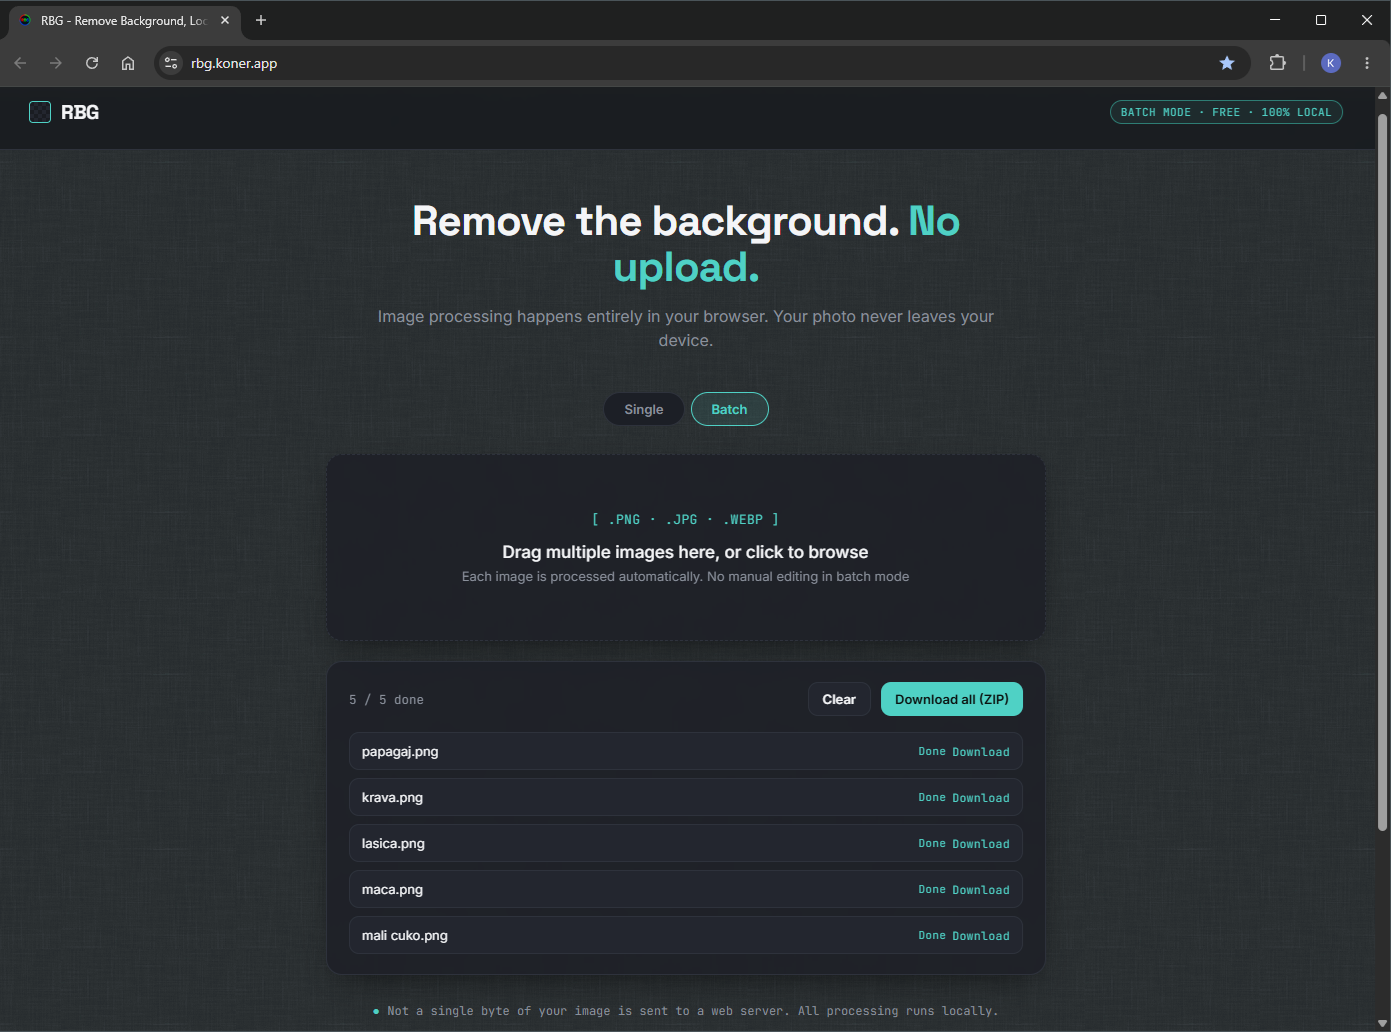Click the RBG brand text
Viewport: 1391px width, 1032px height.
(80, 112)
